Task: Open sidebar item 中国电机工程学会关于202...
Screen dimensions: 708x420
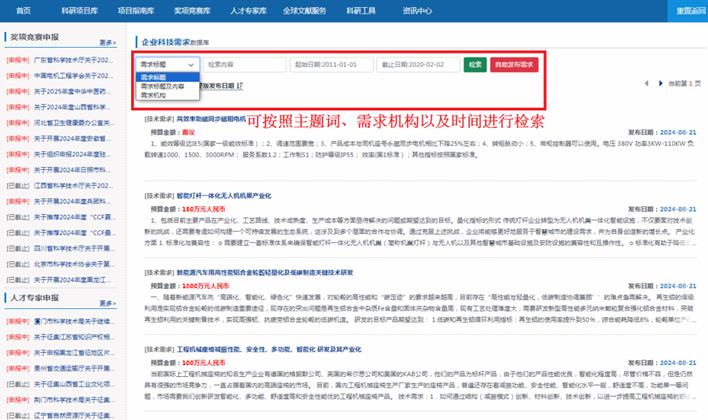Action: 73,75
